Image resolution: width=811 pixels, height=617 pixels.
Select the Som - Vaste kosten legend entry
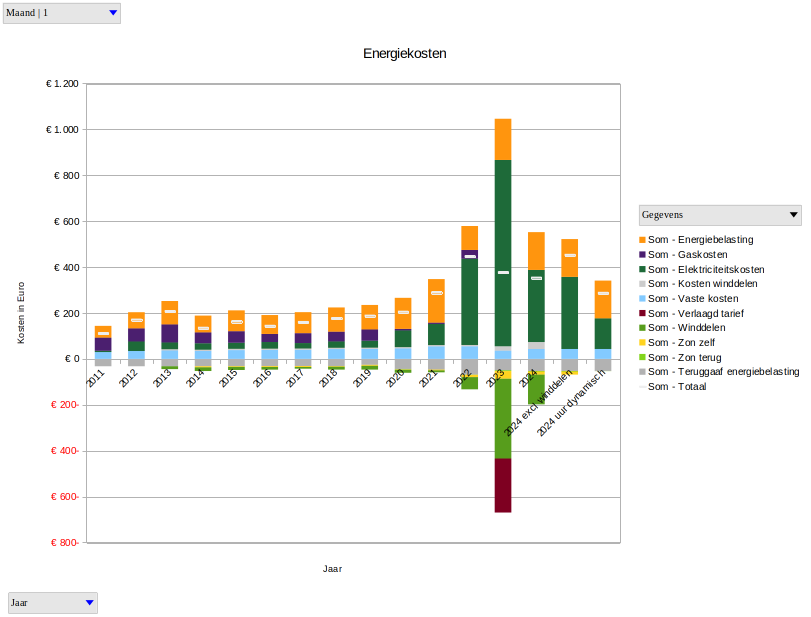(693, 299)
